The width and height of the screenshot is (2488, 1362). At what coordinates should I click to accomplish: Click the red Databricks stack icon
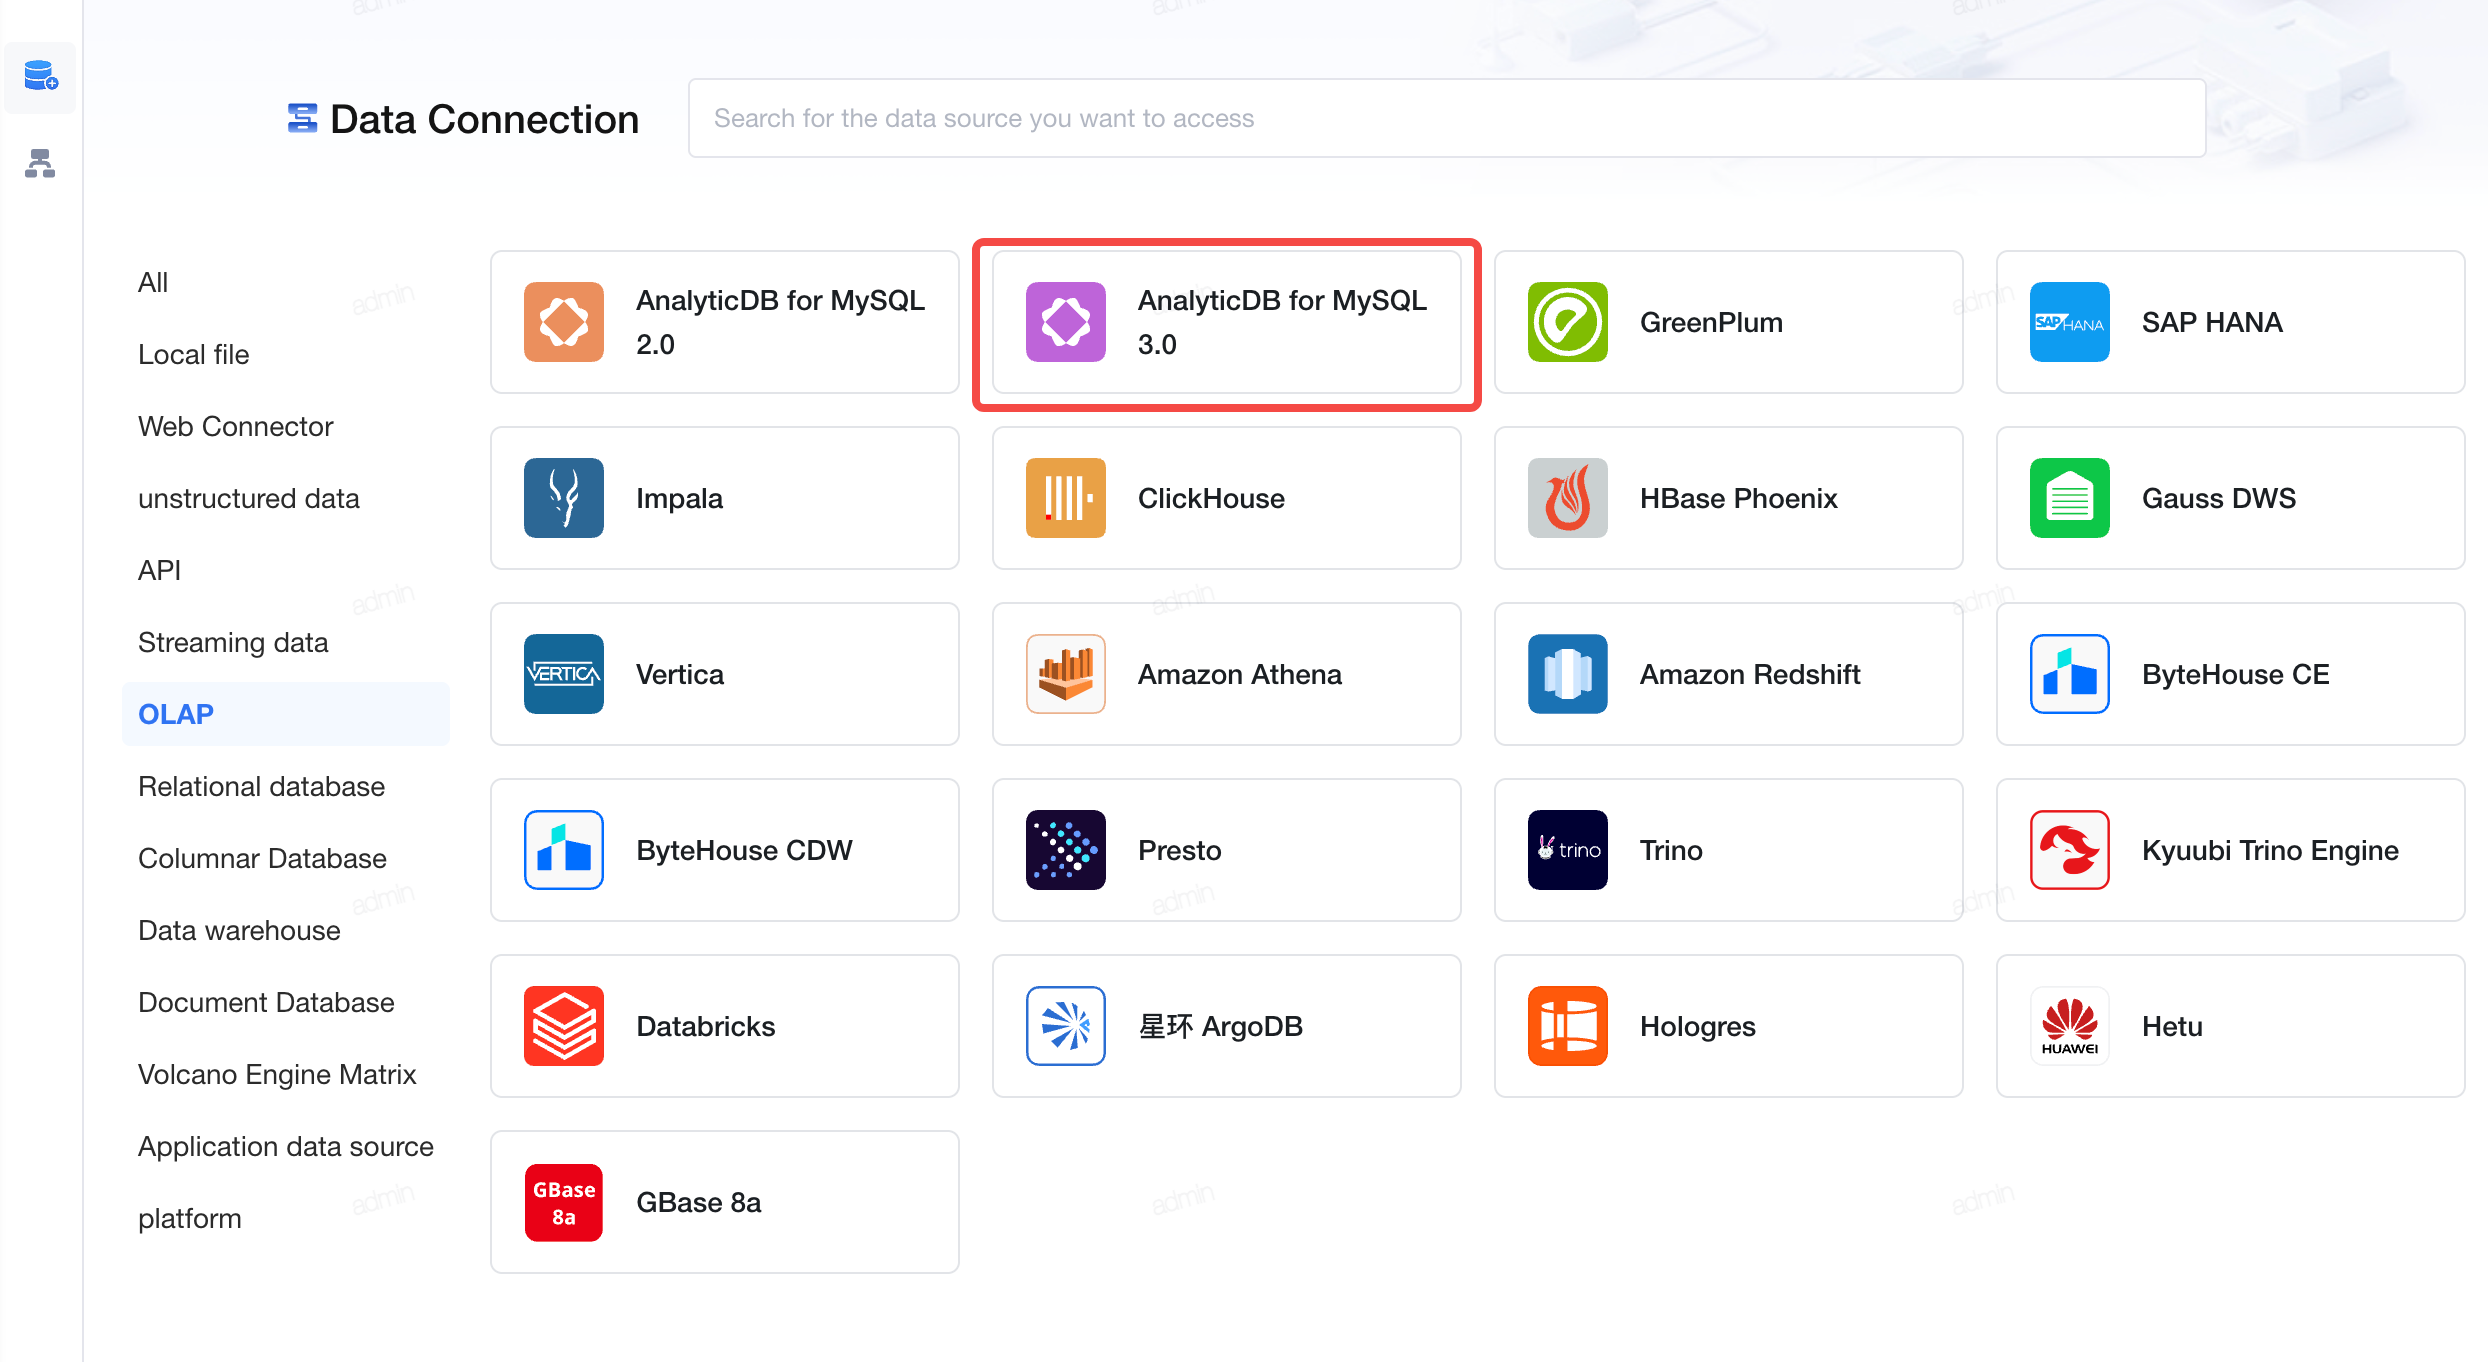click(x=564, y=1026)
